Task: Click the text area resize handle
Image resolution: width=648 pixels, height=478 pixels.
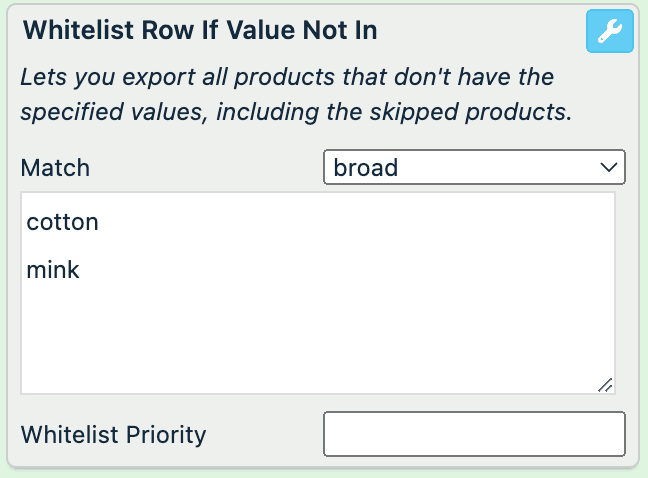Action: [605, 384]
